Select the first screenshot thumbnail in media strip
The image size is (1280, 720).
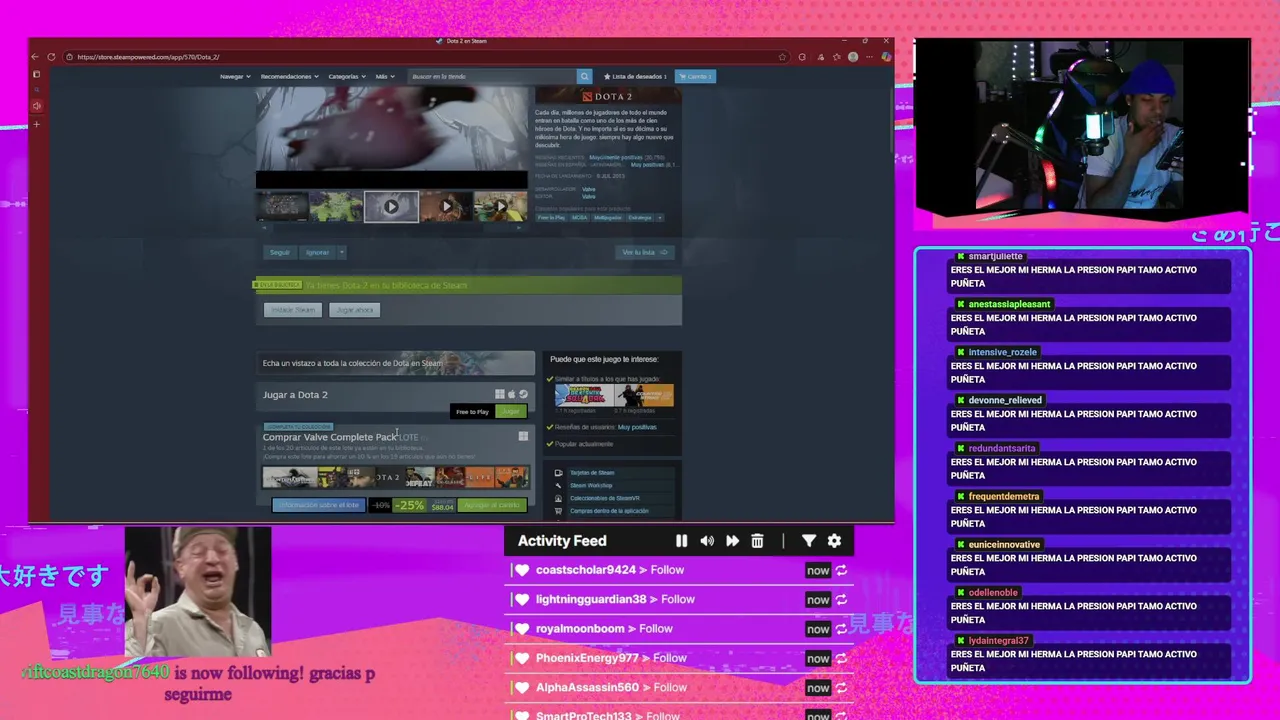tap(283, 207)
